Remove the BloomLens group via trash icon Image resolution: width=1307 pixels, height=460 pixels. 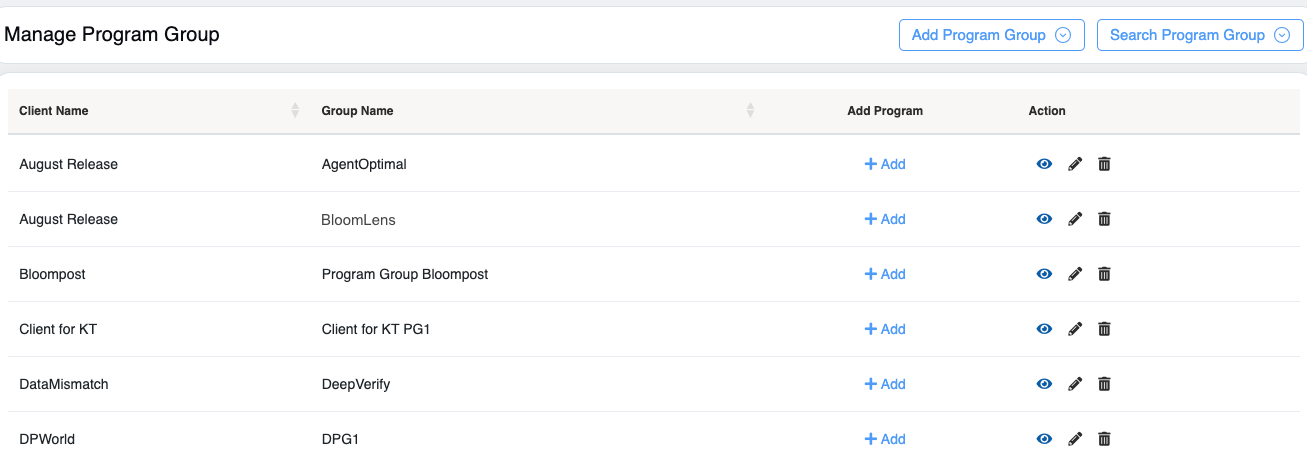(x=1104, y=219)
